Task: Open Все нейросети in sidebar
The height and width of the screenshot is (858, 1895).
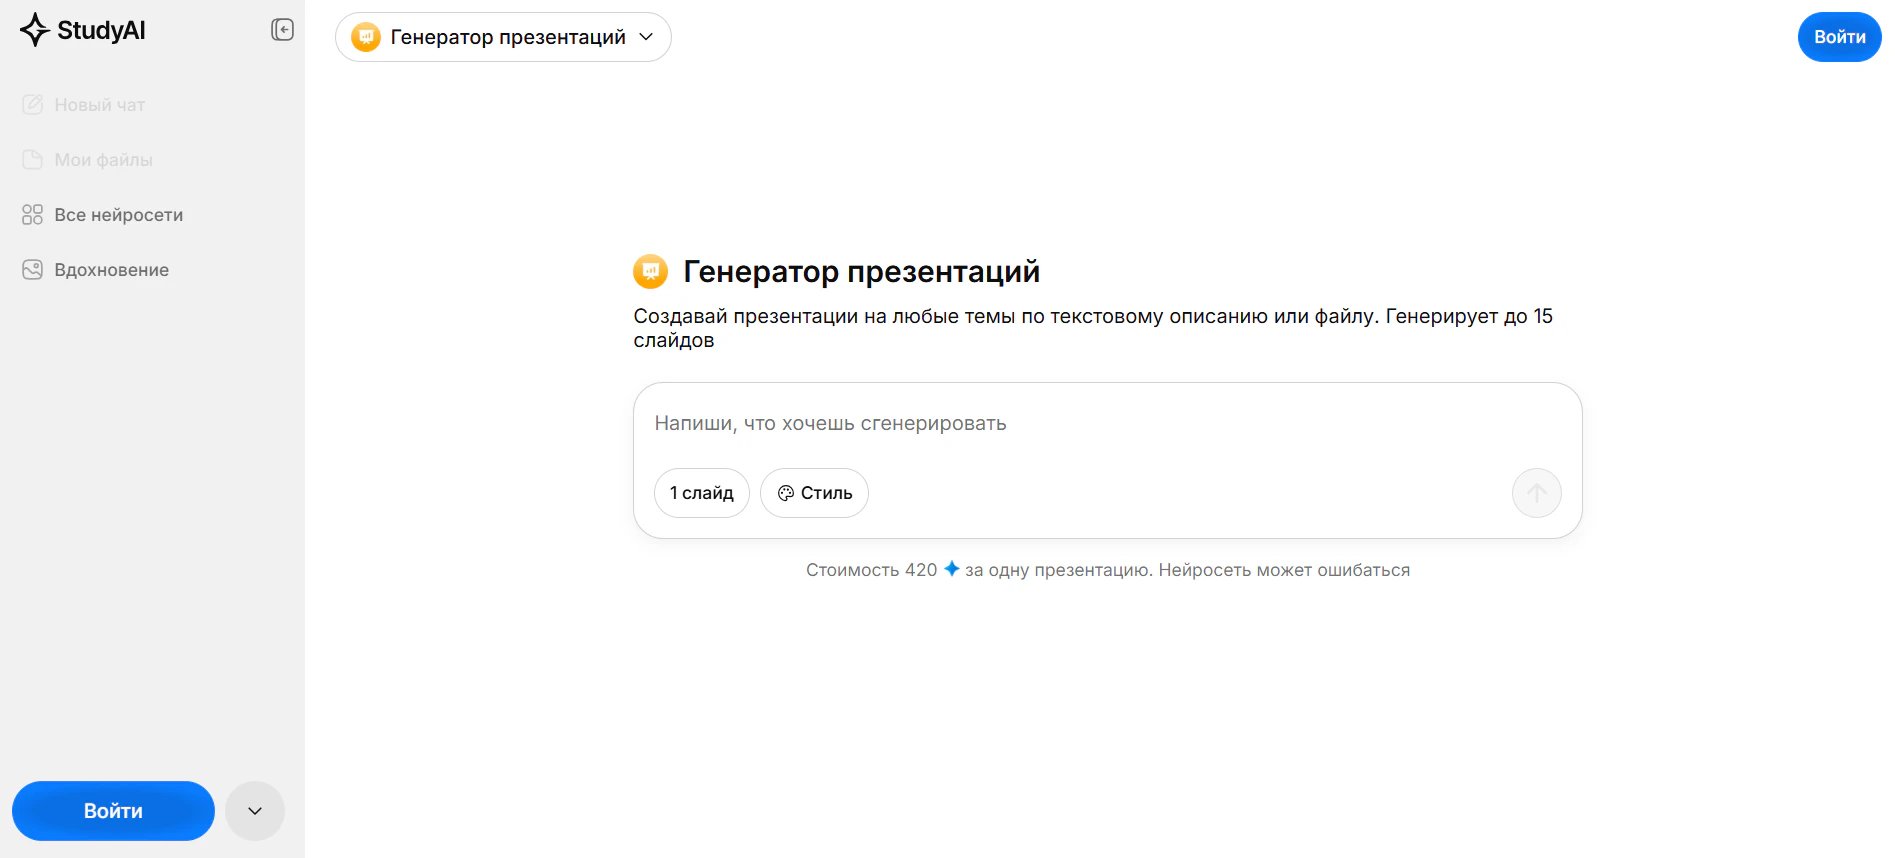Action: click(x=103, y=215)
